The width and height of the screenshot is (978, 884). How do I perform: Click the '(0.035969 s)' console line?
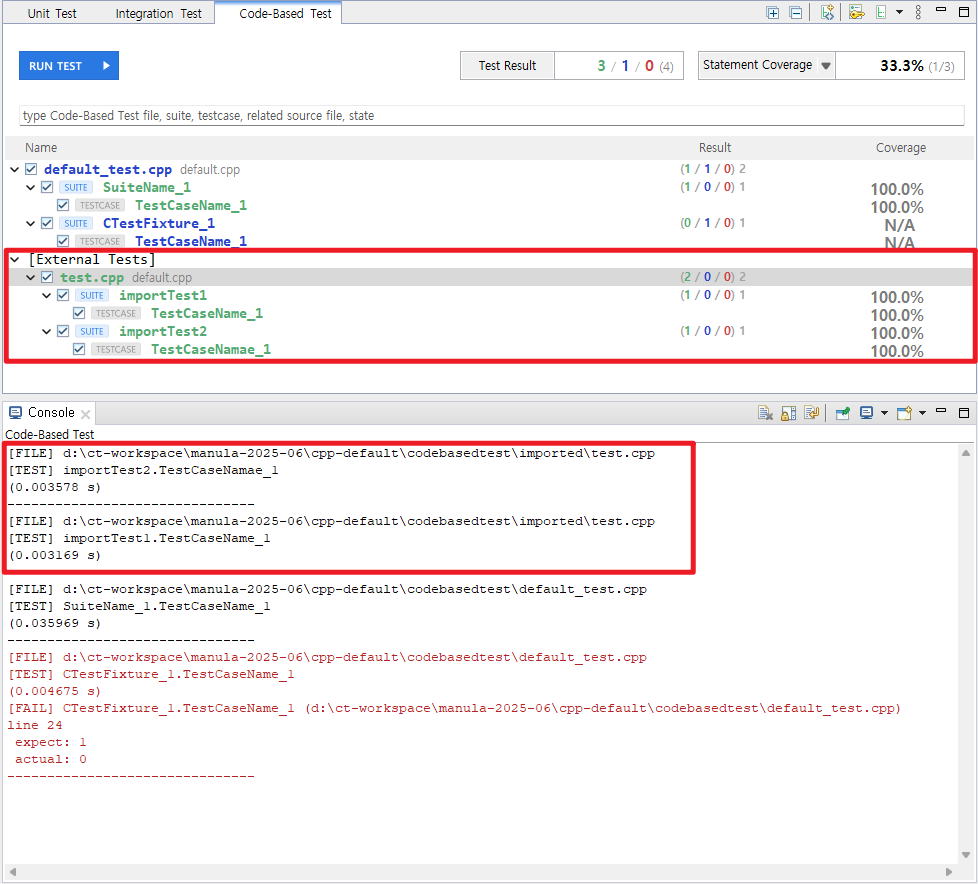[x=54, y=623]
